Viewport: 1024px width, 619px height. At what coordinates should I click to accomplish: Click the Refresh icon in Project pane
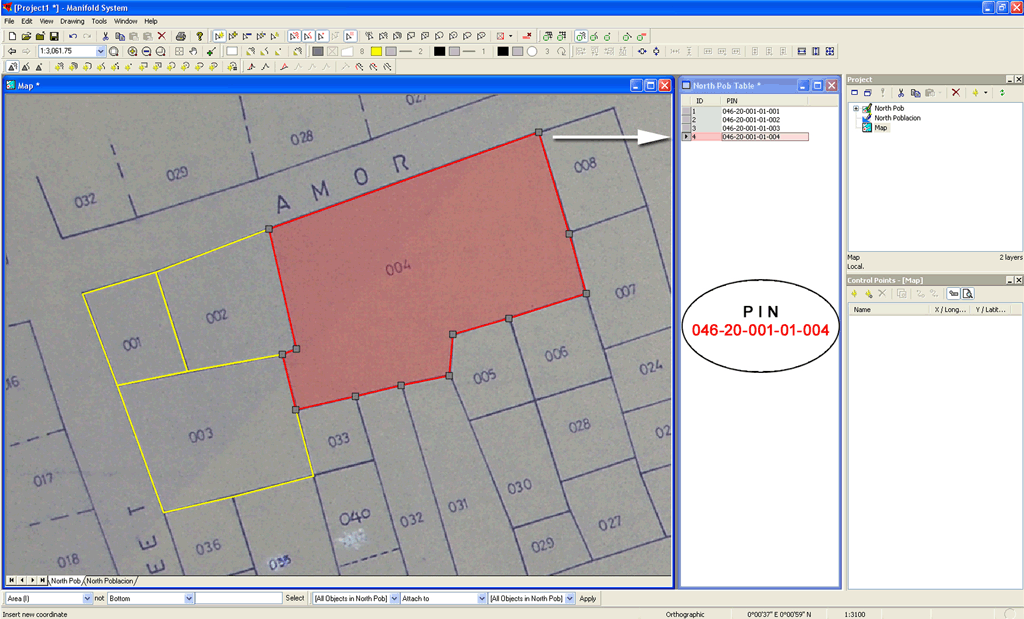pyautogui.click(x=1002, y=93)
